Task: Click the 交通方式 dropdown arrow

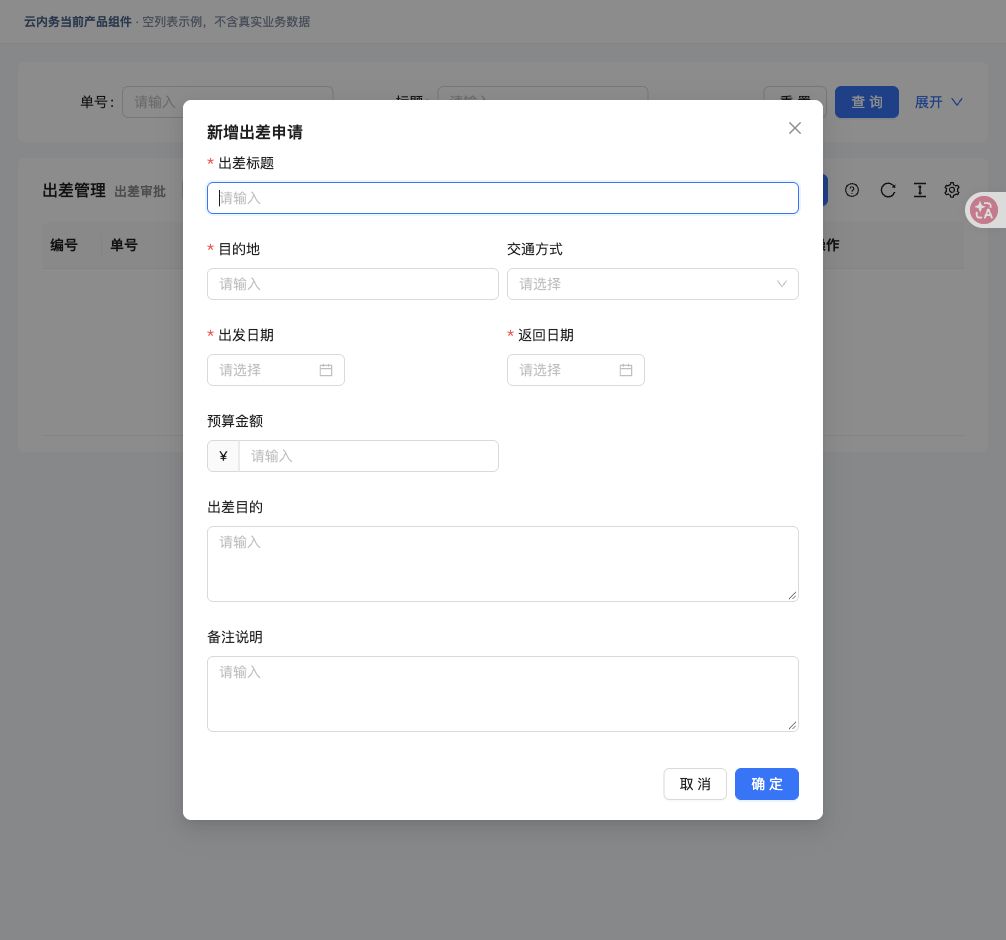Action: (781, 284)
